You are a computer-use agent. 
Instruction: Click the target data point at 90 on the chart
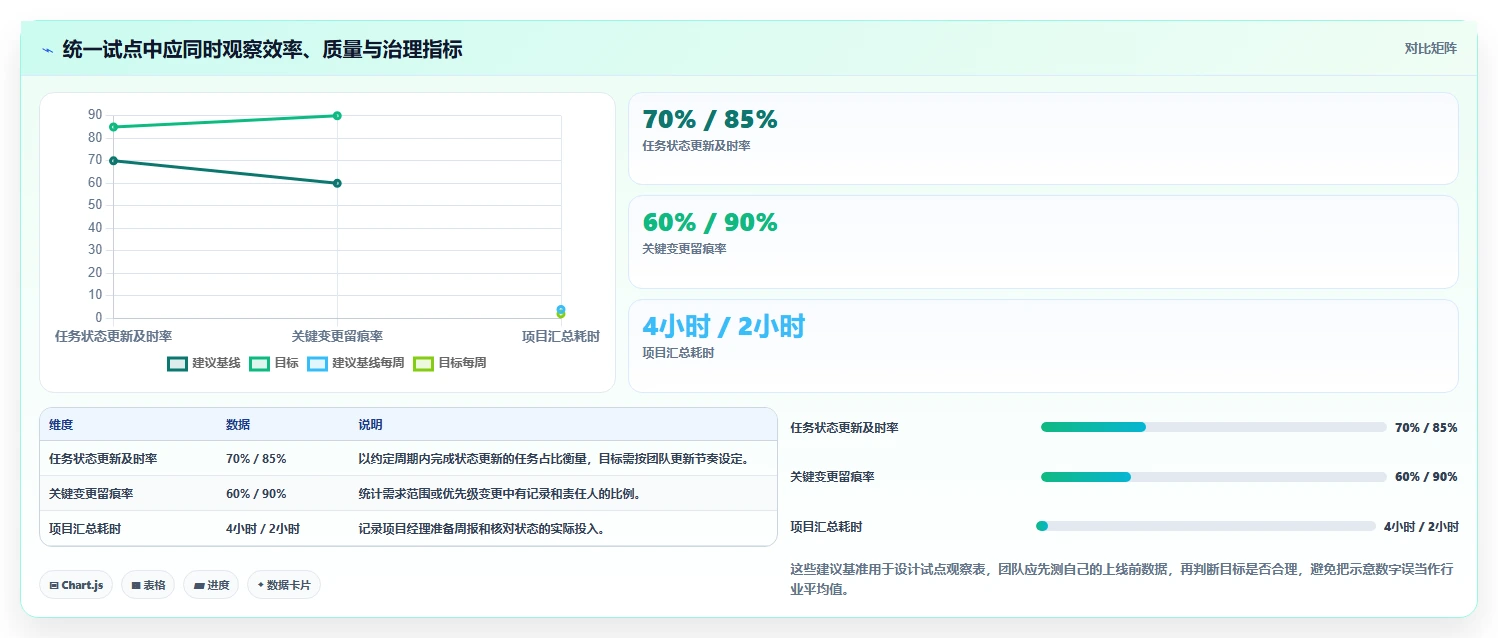click(337, 116)
